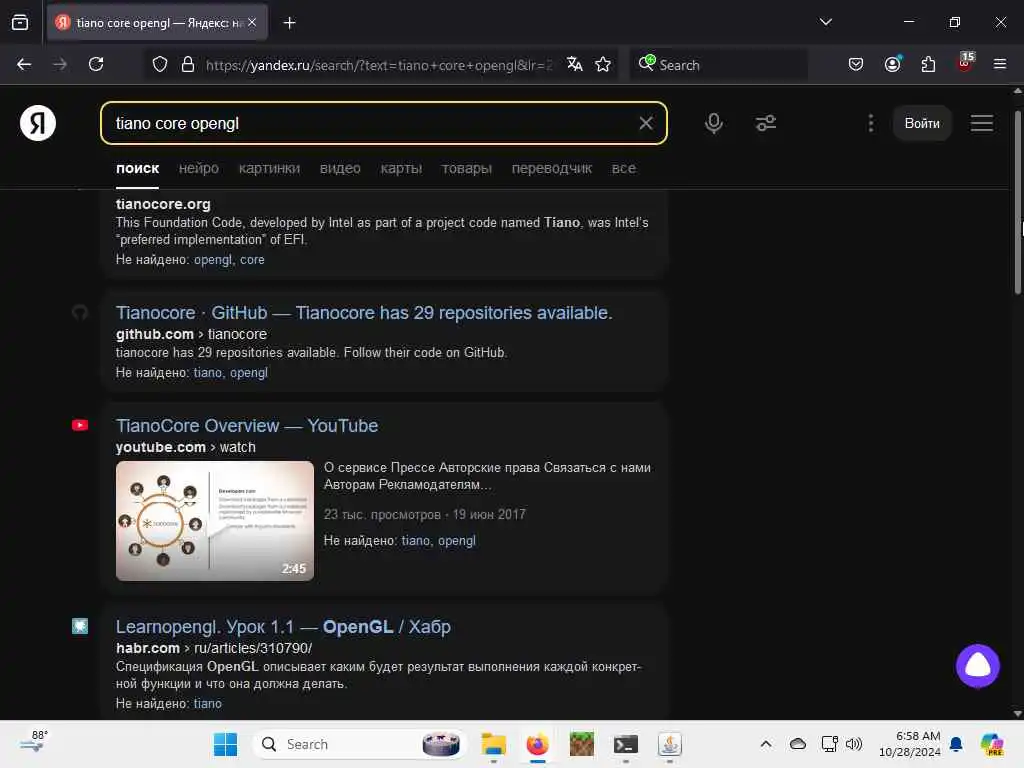
Task: Open the Extensions puzzle icon
Action: 928,65
